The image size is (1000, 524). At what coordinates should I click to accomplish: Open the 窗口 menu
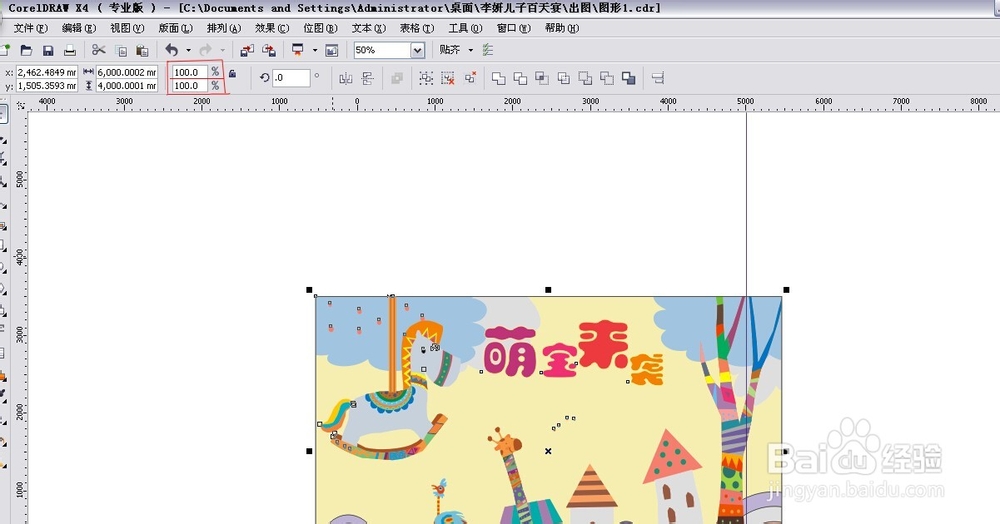[513, 28]
